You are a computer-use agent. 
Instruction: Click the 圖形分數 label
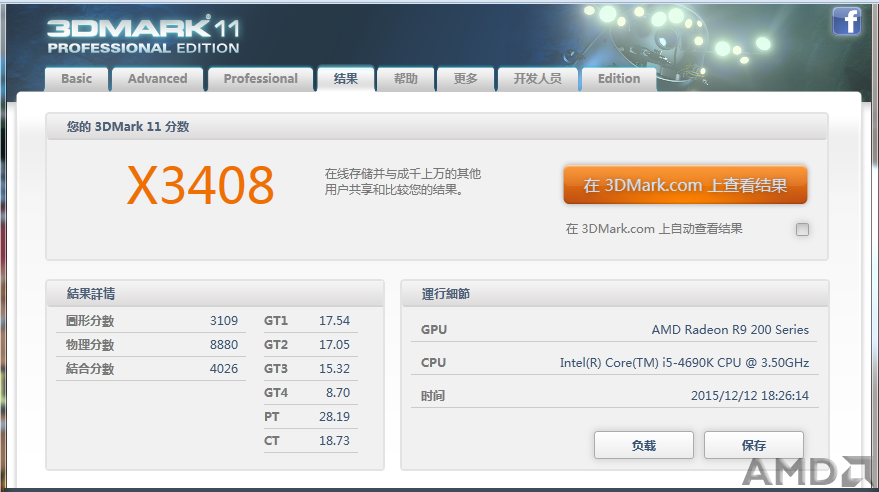tap(90, 321)
